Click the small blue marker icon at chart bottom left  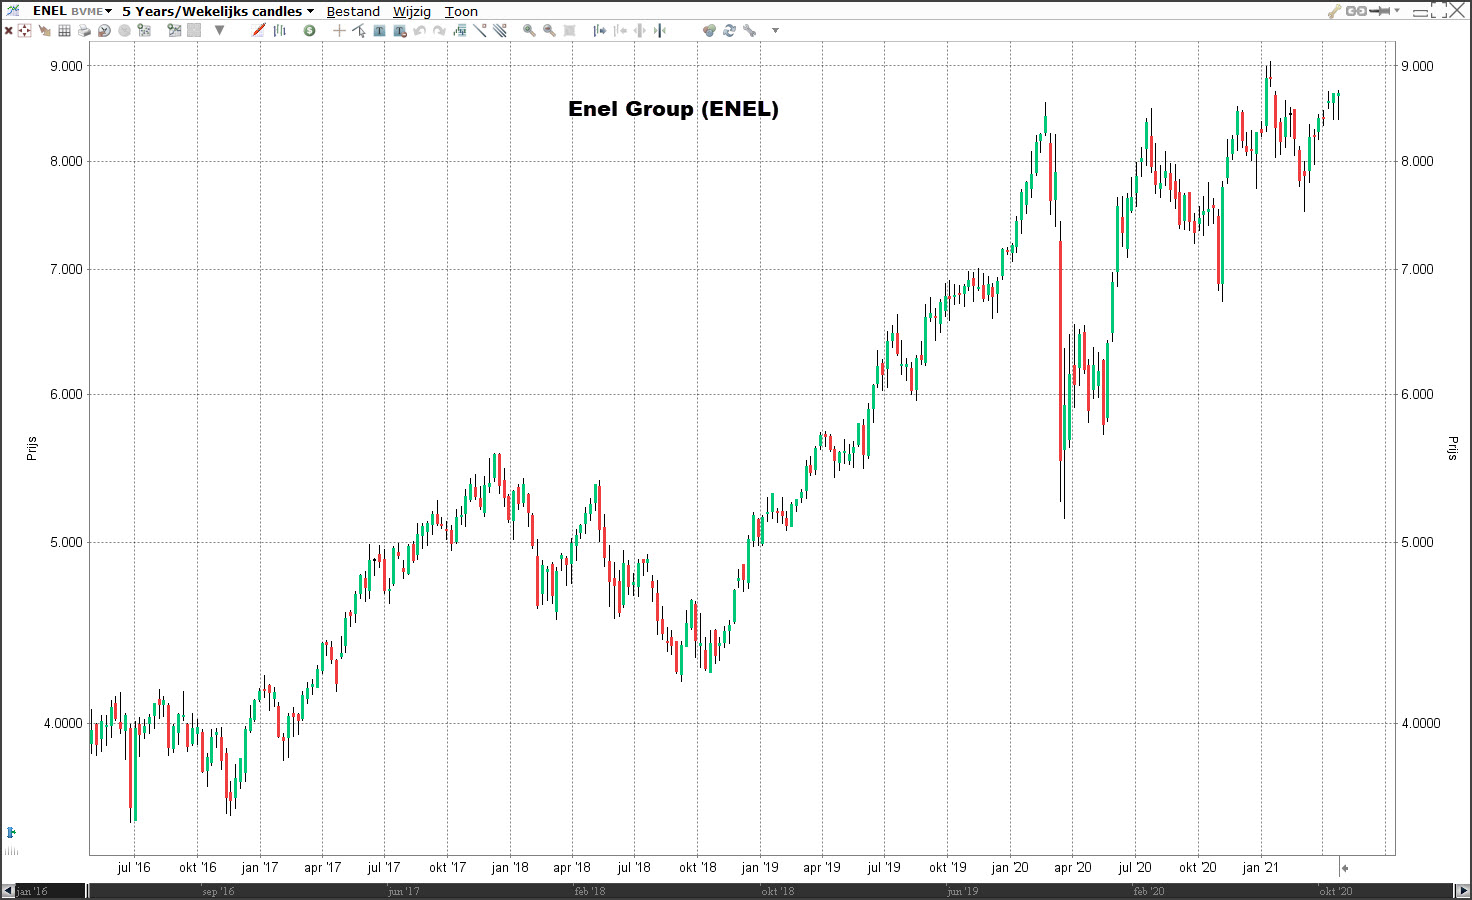tap(11, 832)
